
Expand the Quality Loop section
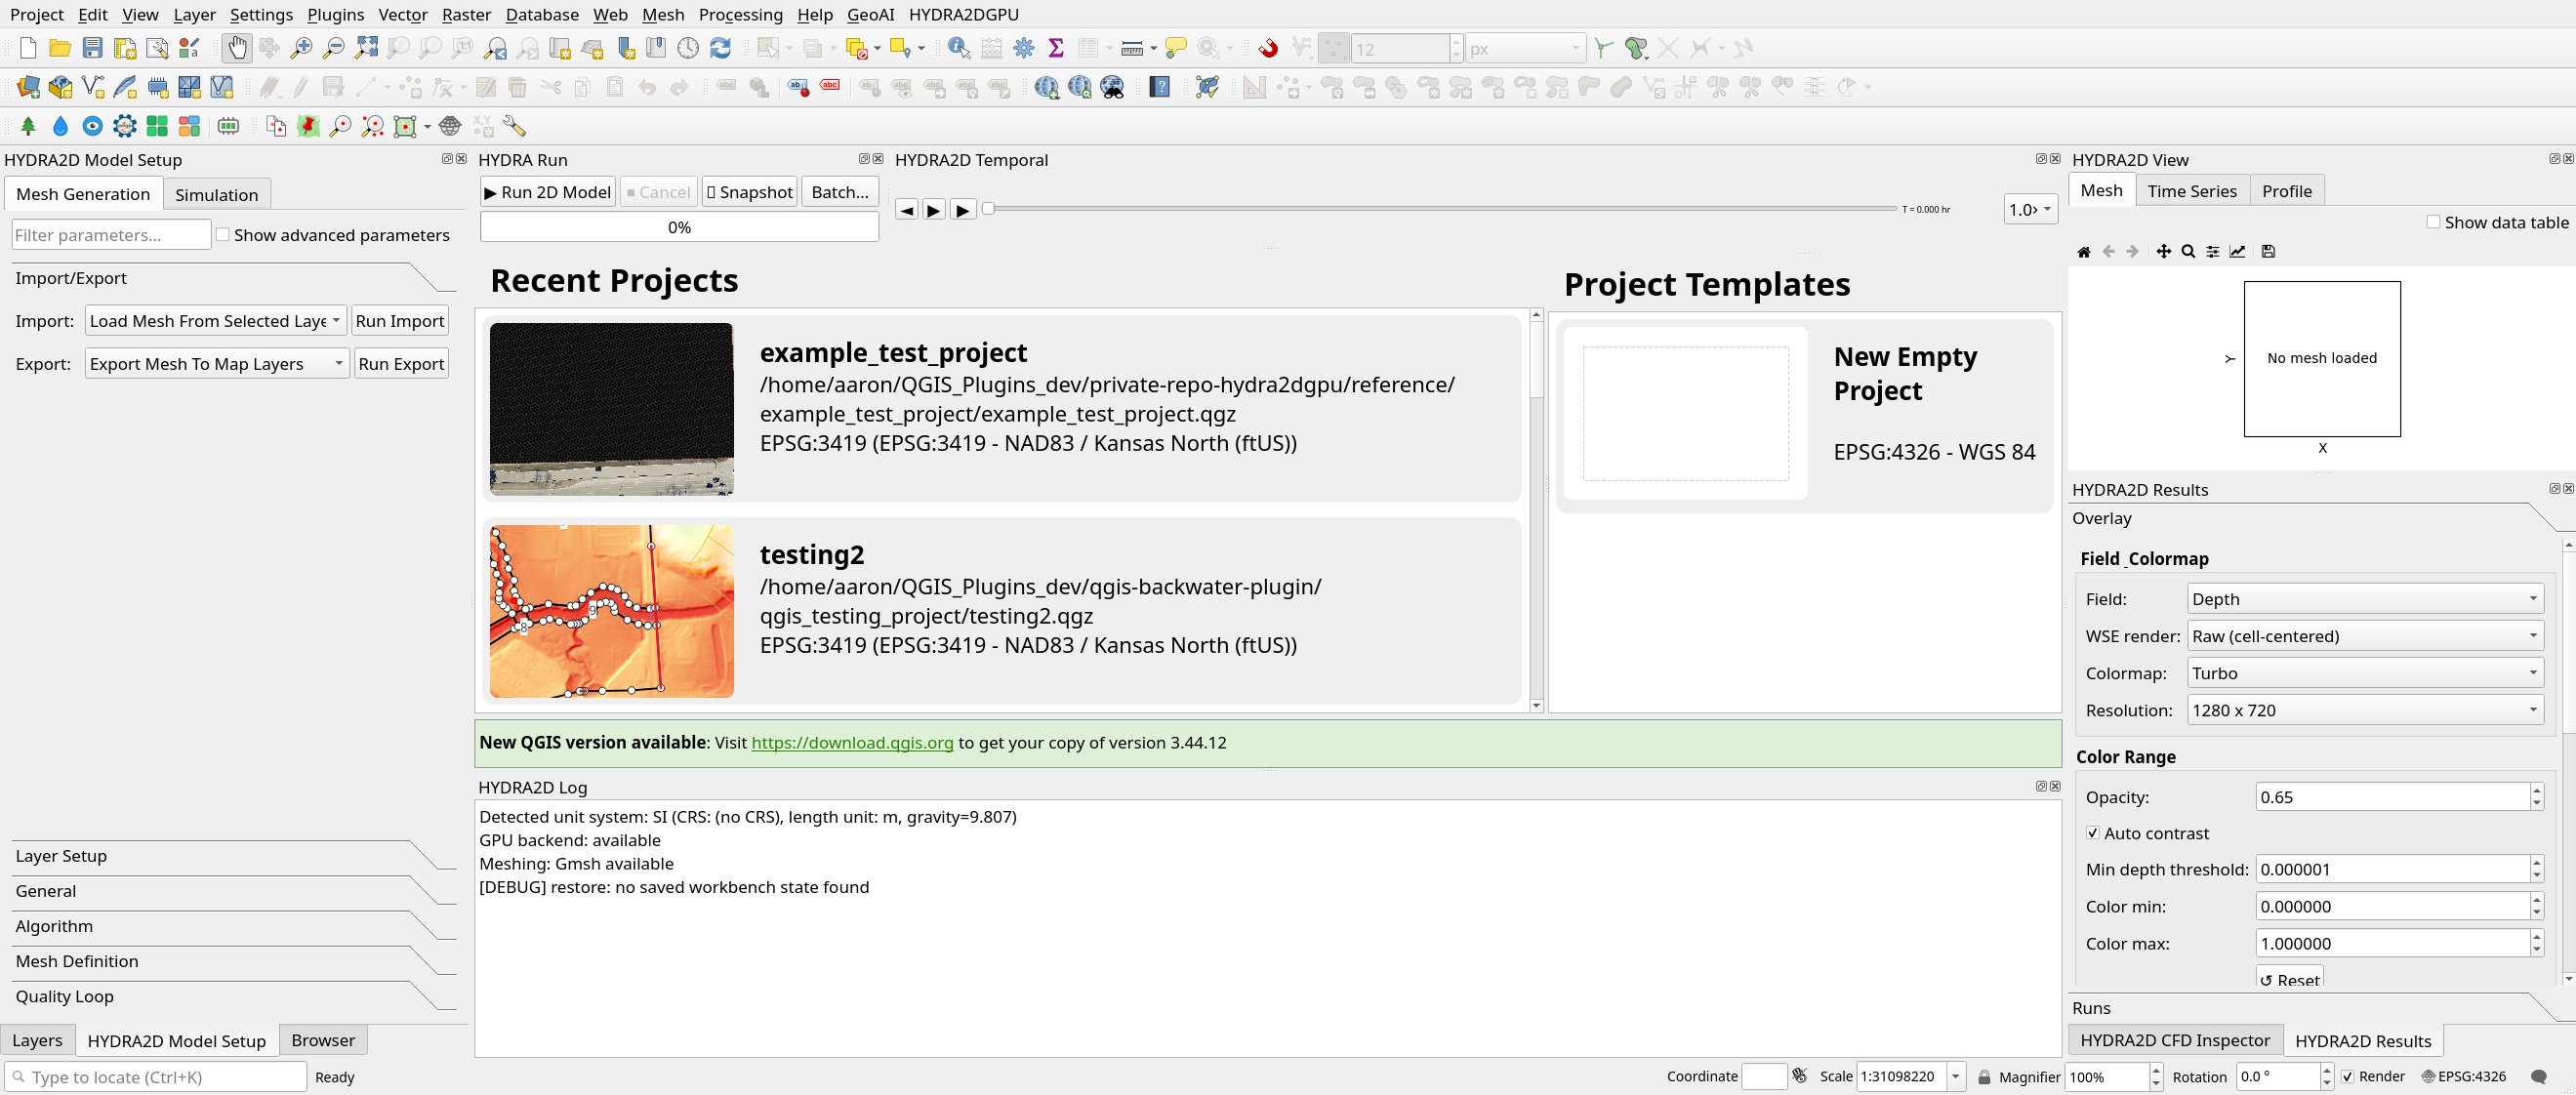point(234,996)
